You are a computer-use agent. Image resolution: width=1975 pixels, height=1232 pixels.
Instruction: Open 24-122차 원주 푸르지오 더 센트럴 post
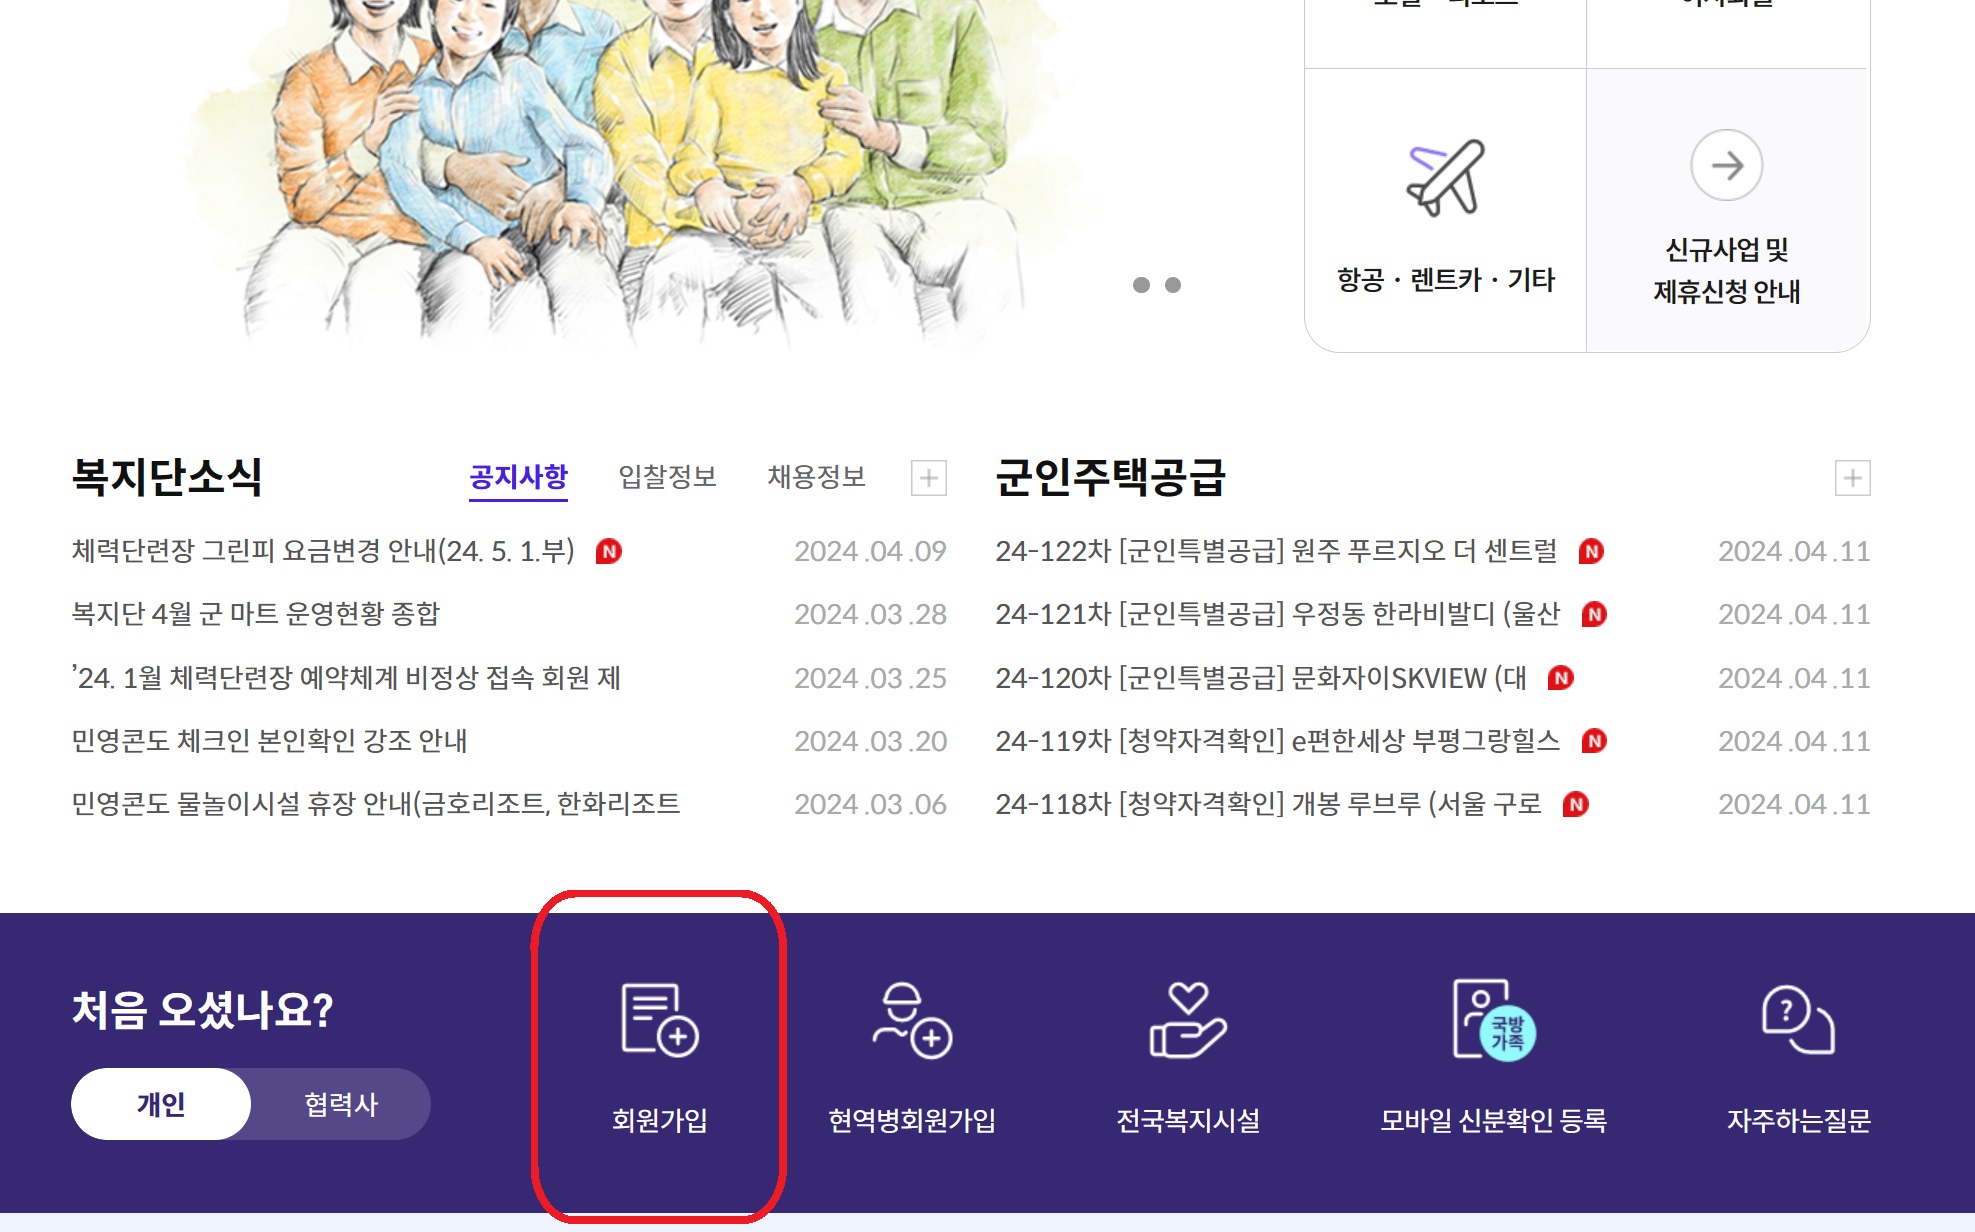point(1275,551)
